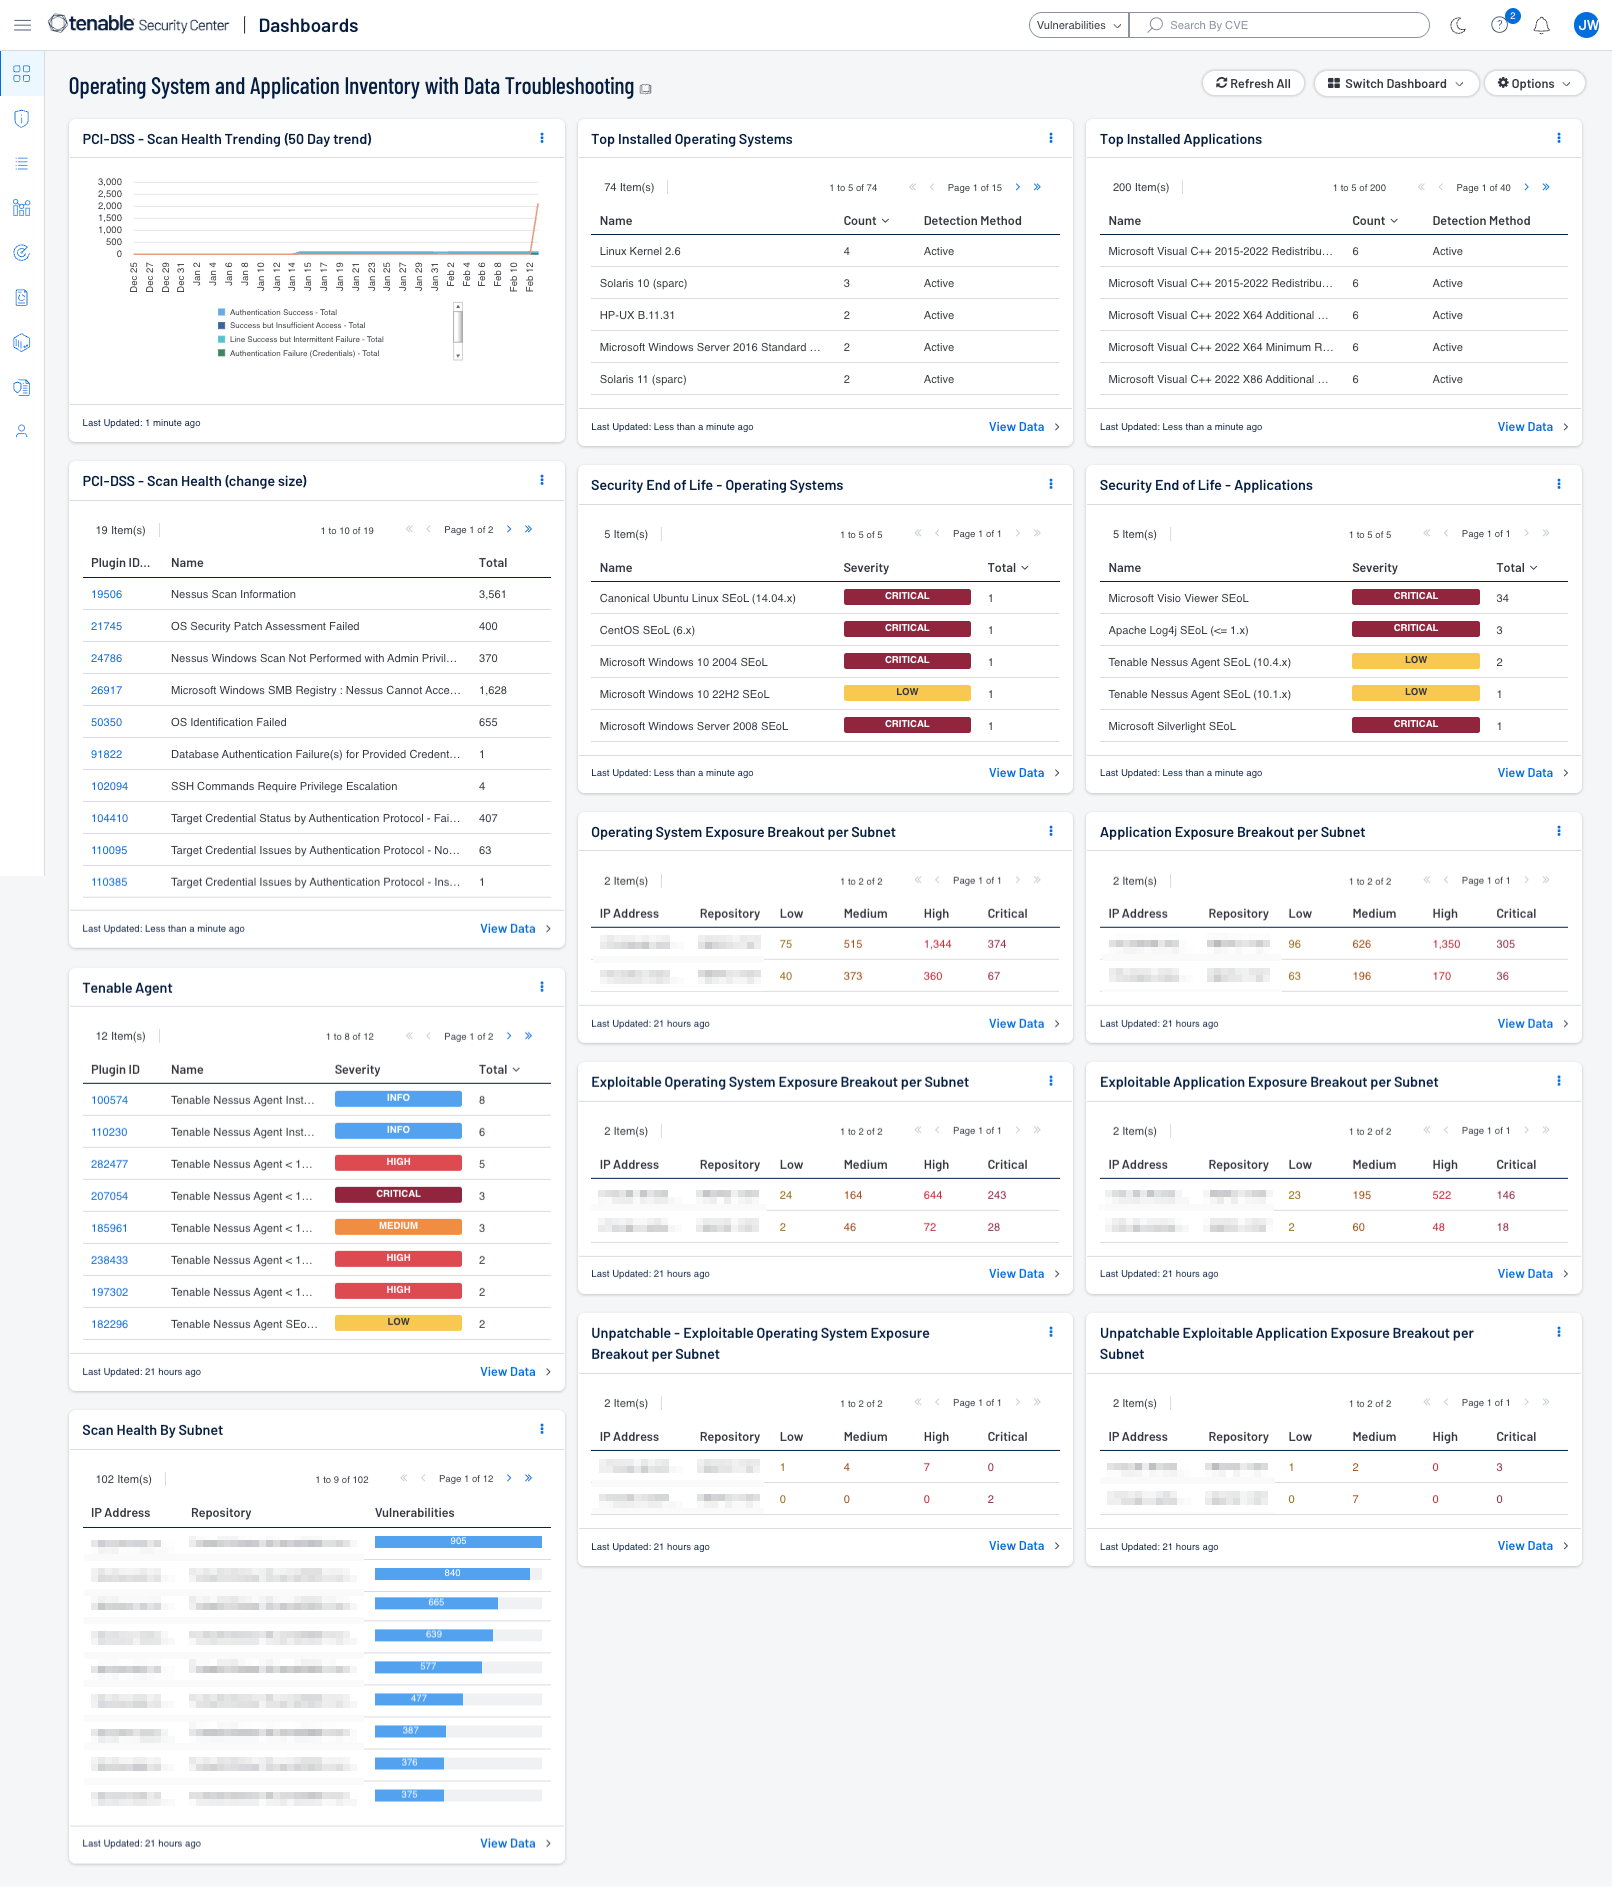Screen dimensions: 1612x1890
Task: Open the Top Installed Applications kebab menu
Action: click(1559, 139)
